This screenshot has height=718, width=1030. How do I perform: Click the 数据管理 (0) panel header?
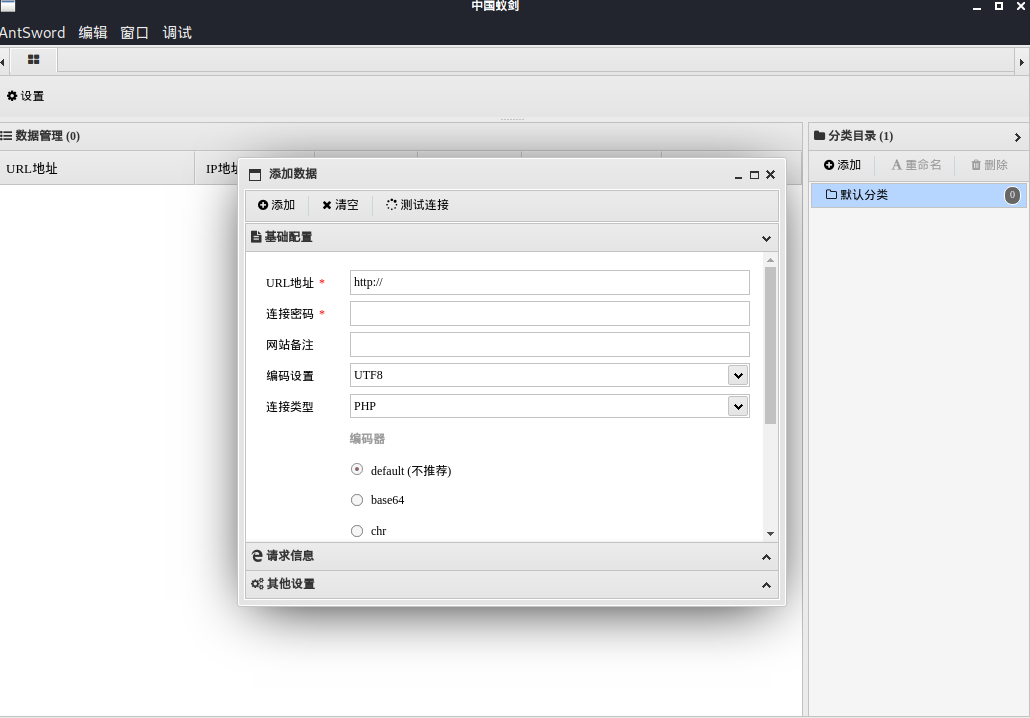point(401,136)
